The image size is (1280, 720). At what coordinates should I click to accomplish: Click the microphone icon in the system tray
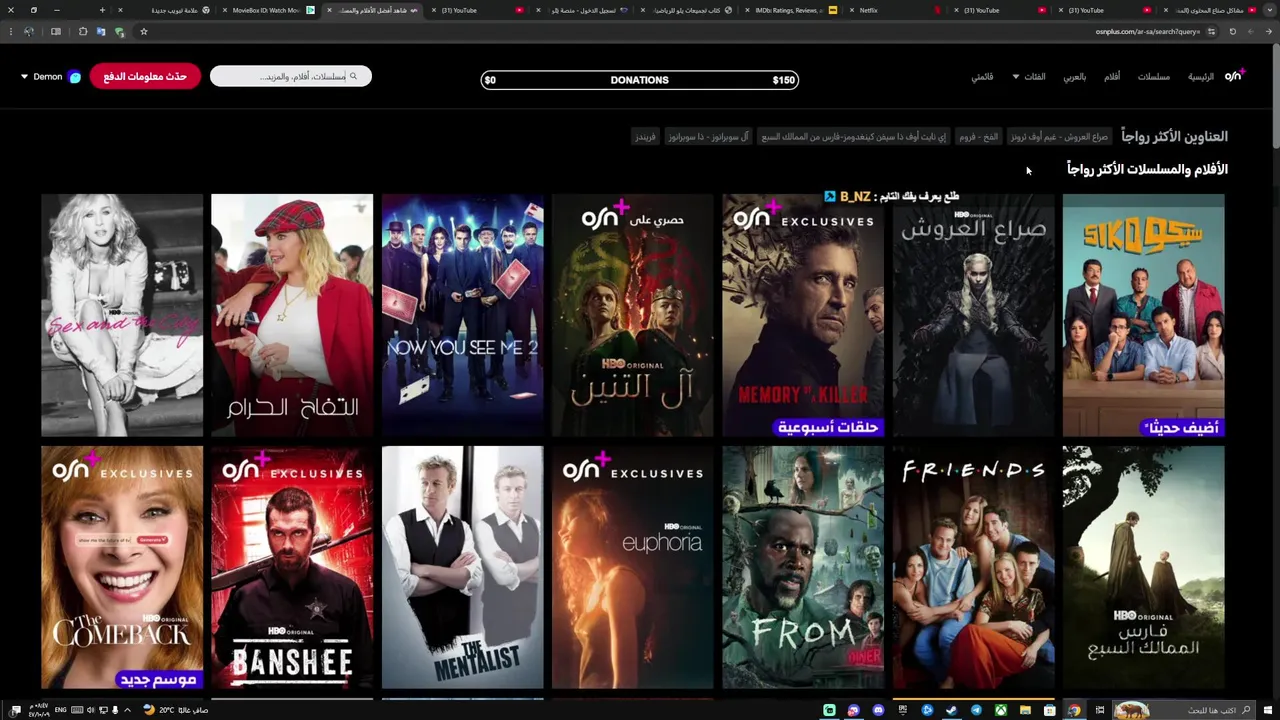click(x=115, y=710)
